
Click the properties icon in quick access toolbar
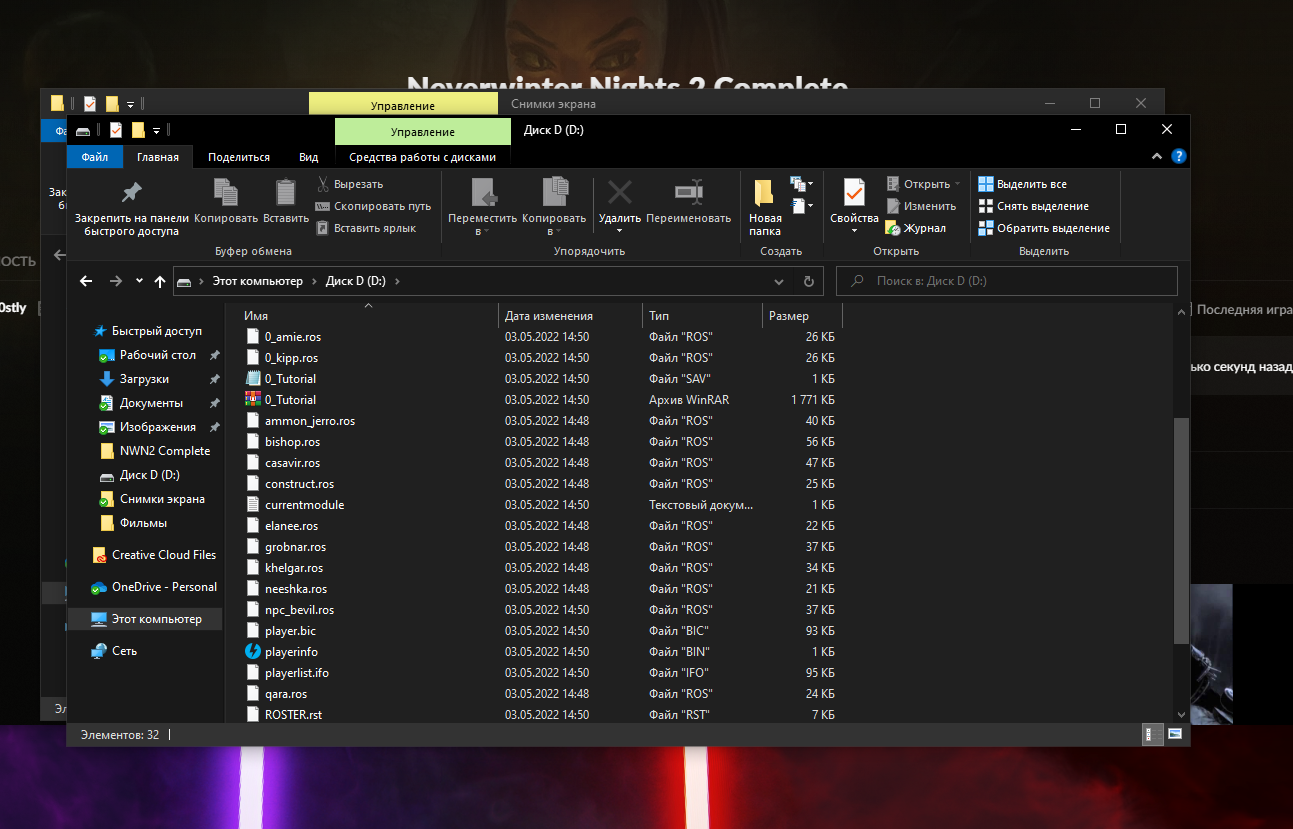[x=116, y=130]
